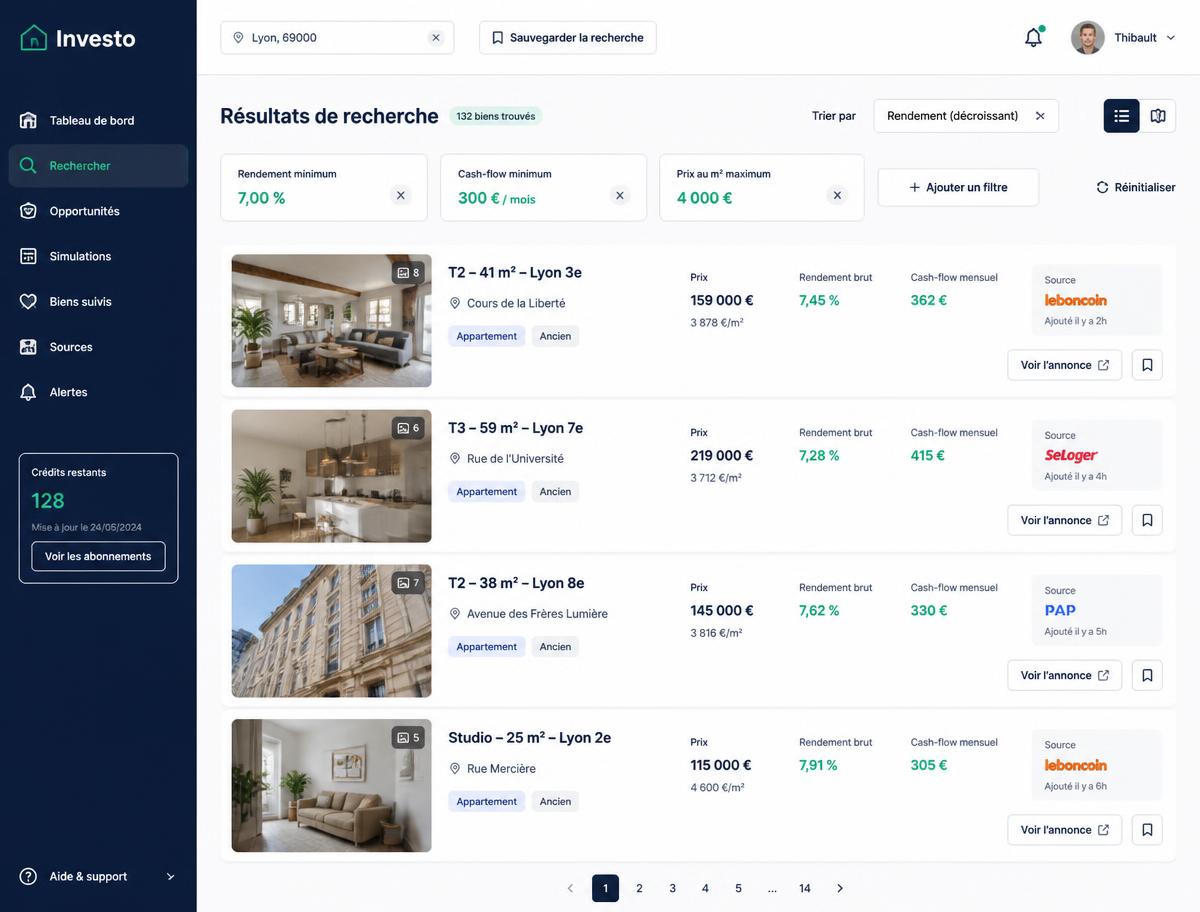The height and width of the screenshot is (912, 1200).
Task: Remove the Rendement minimum filter
Action: pyautogui.click(x=401, y=195)
